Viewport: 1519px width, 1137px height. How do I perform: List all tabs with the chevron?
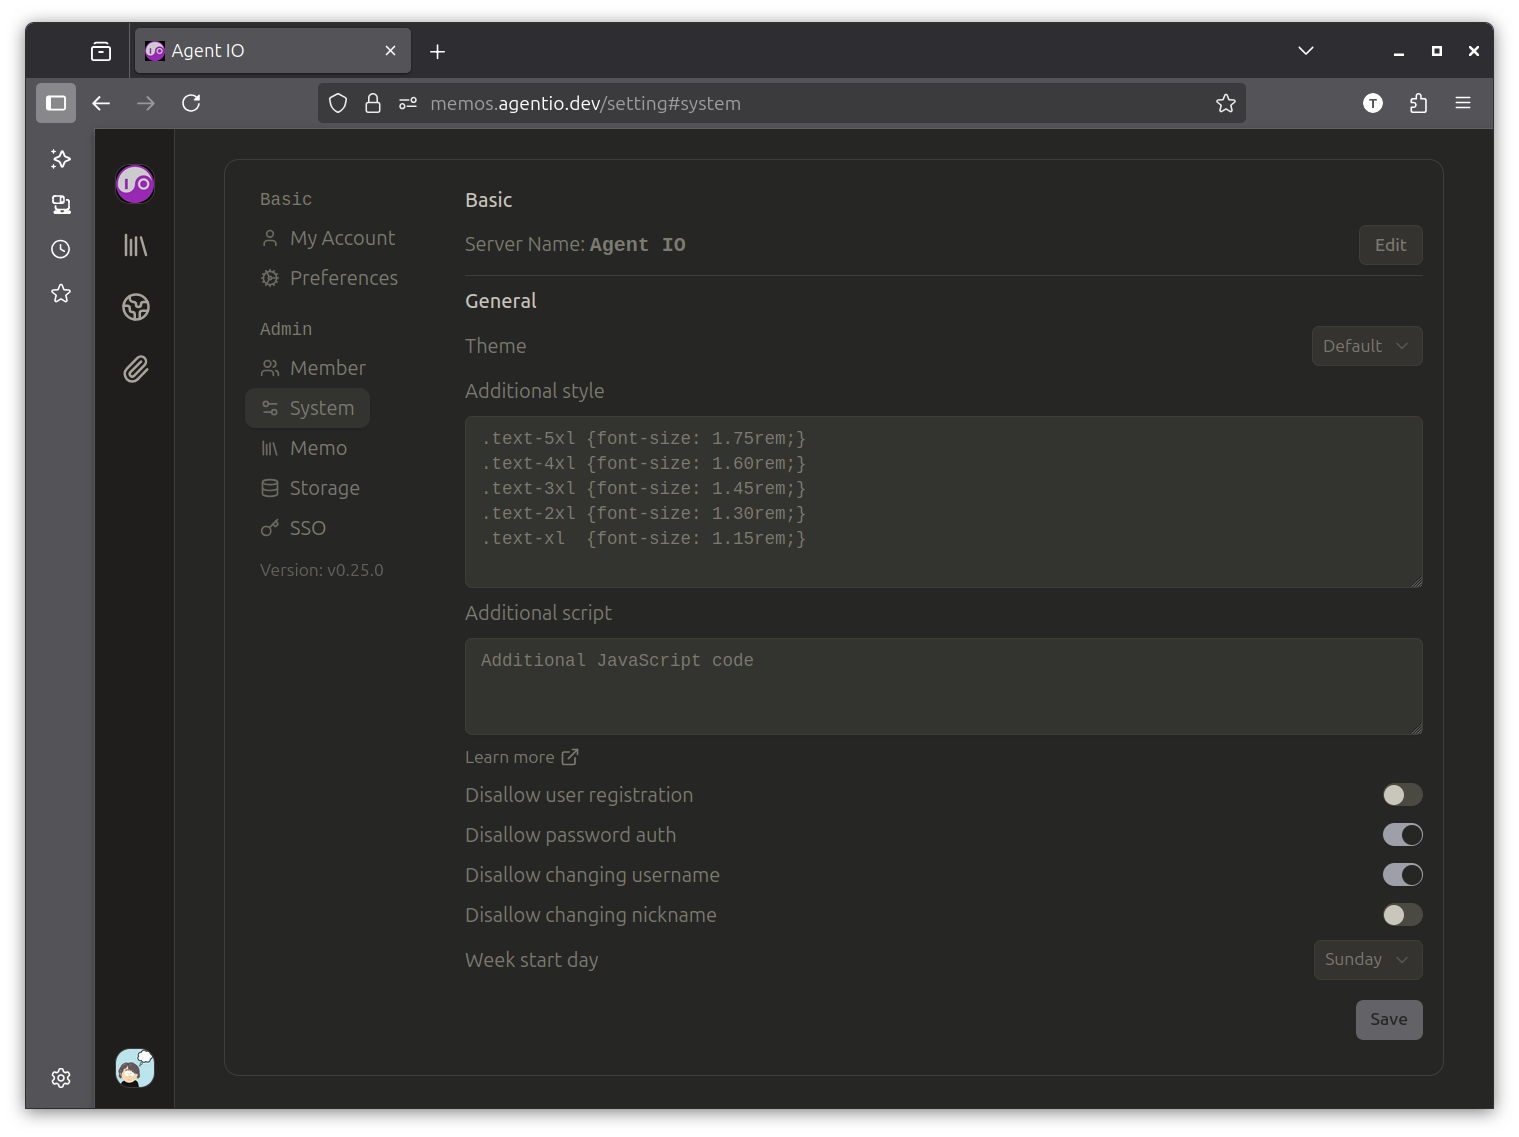(1306, 51)
